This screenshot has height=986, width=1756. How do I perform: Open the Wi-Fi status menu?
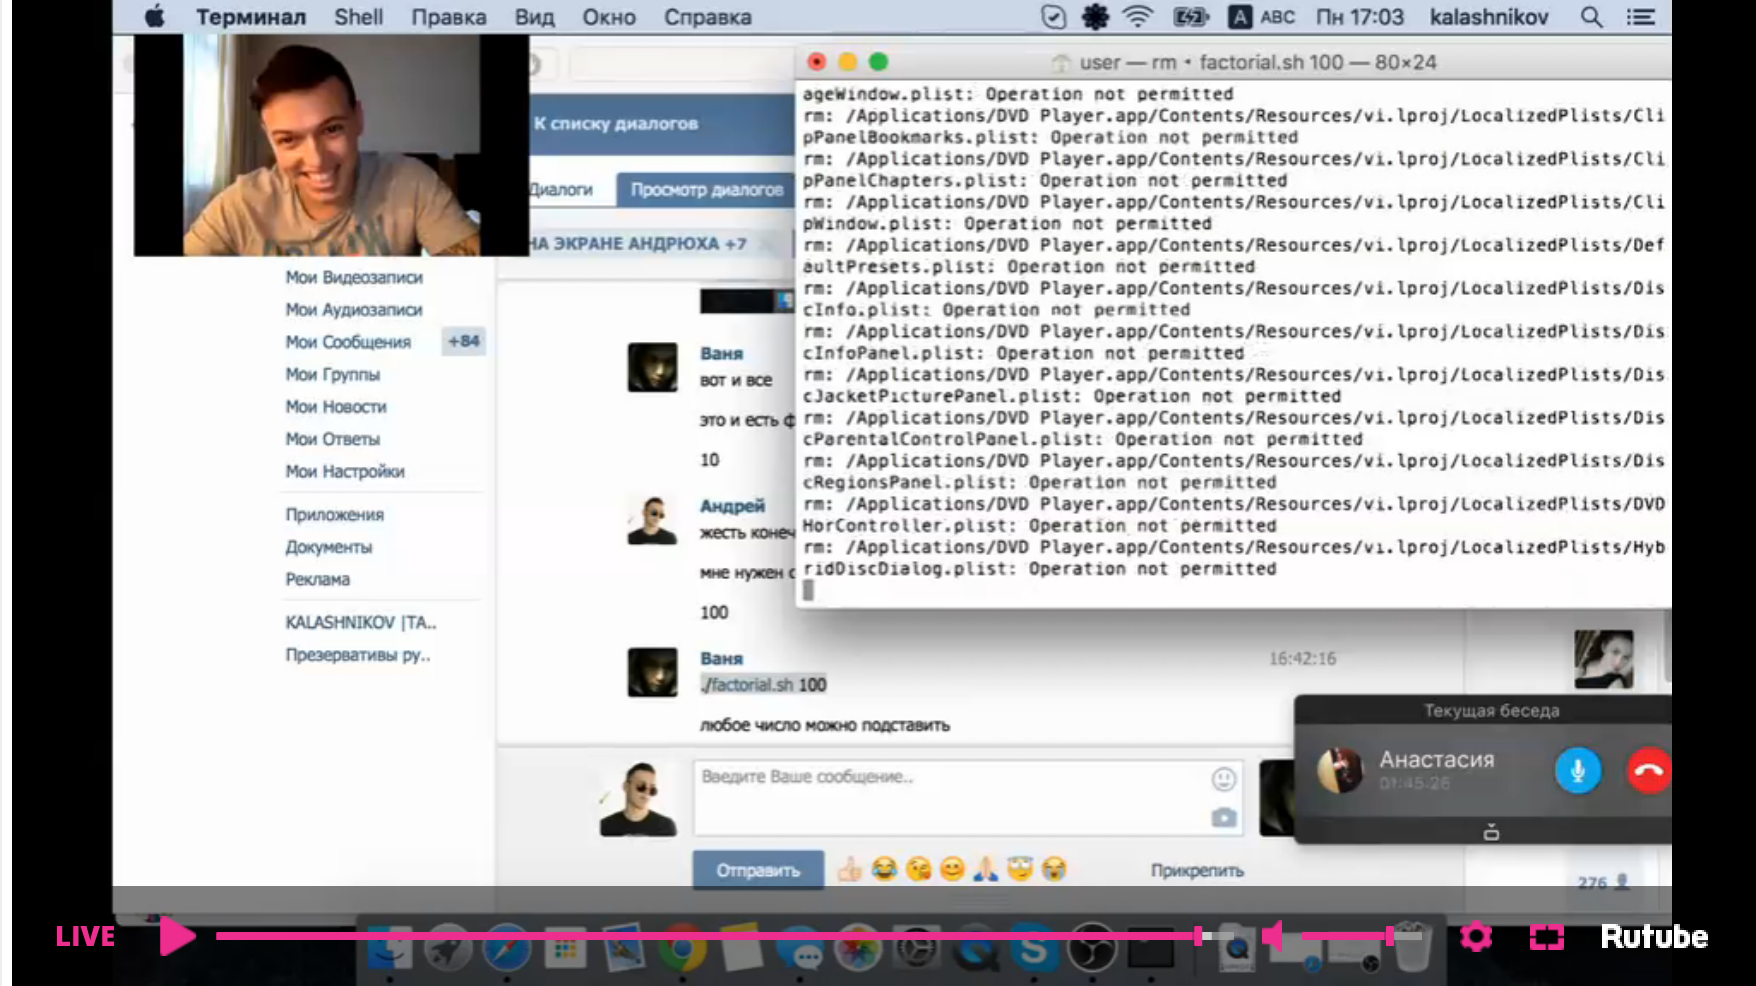point(1138,17)
